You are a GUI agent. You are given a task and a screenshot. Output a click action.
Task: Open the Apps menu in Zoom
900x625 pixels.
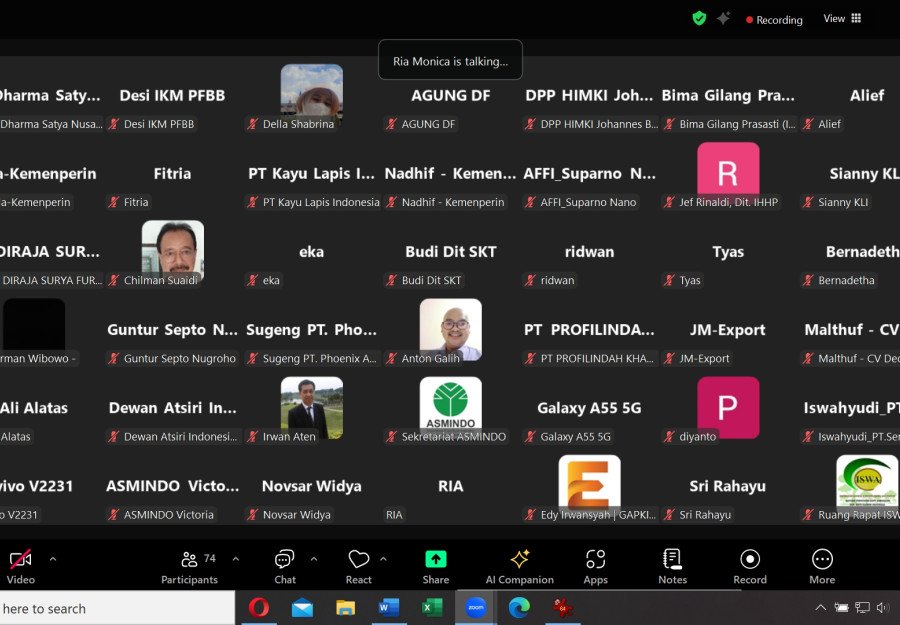click(x=596, y=565)
